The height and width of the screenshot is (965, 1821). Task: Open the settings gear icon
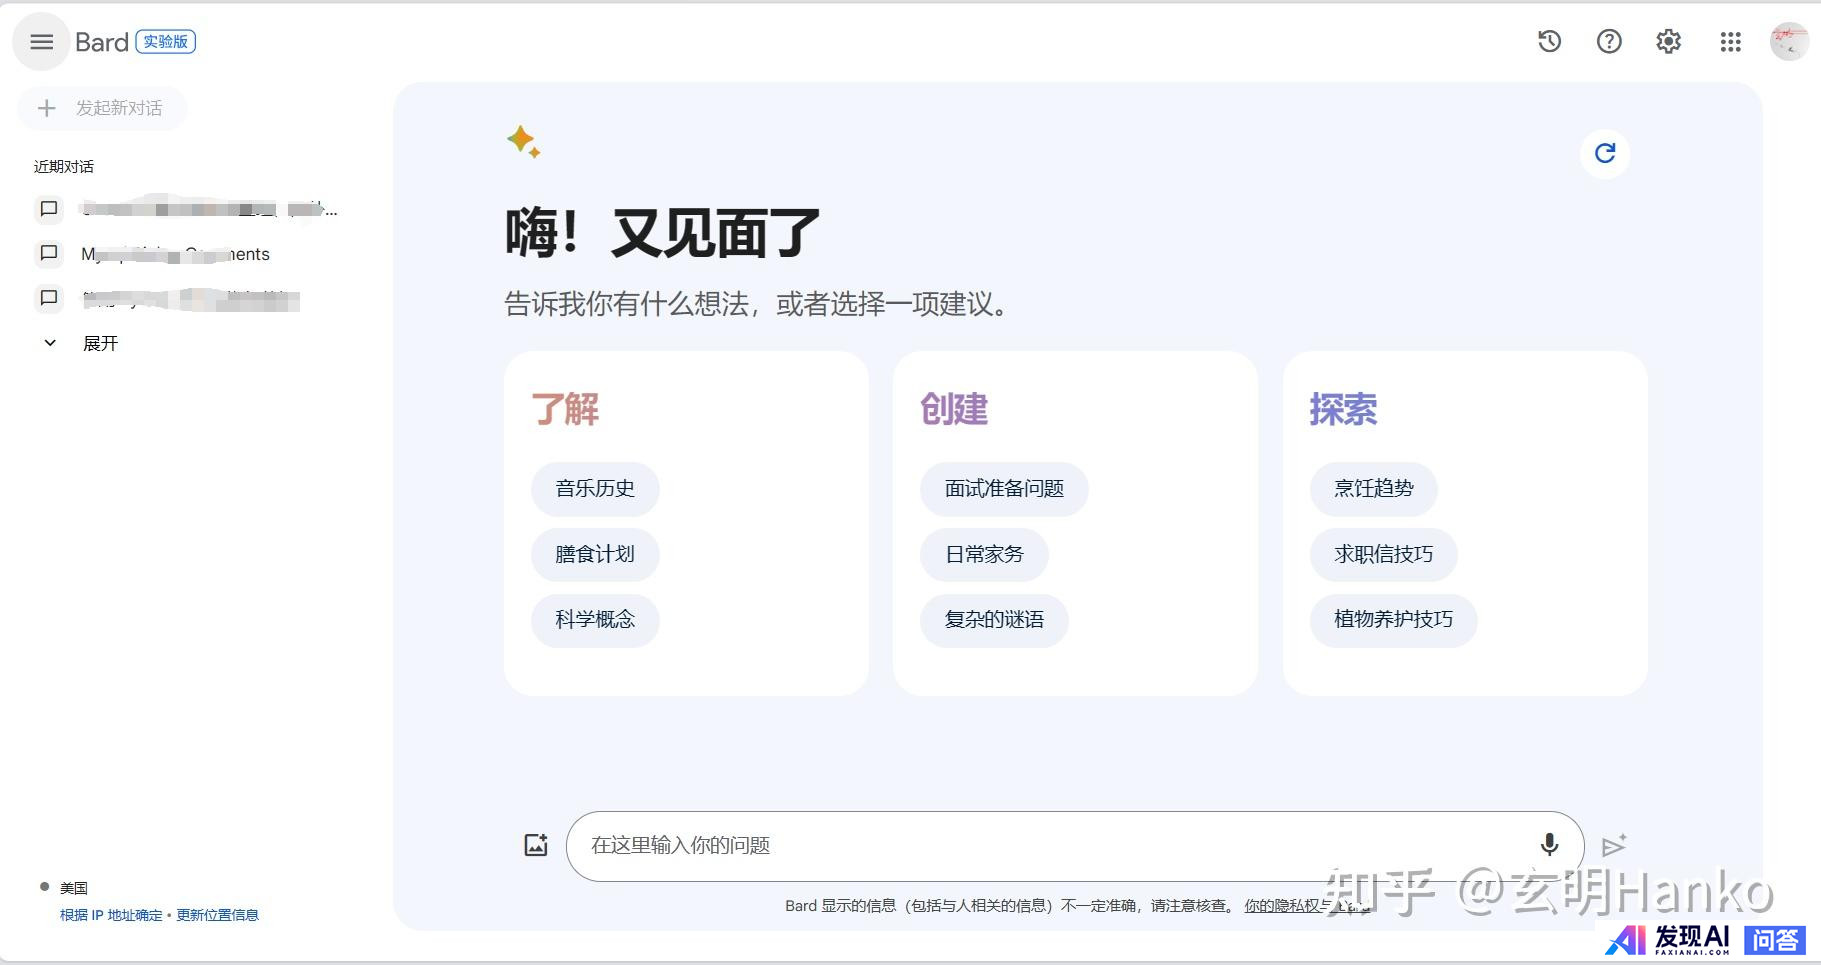point(1668,41)
